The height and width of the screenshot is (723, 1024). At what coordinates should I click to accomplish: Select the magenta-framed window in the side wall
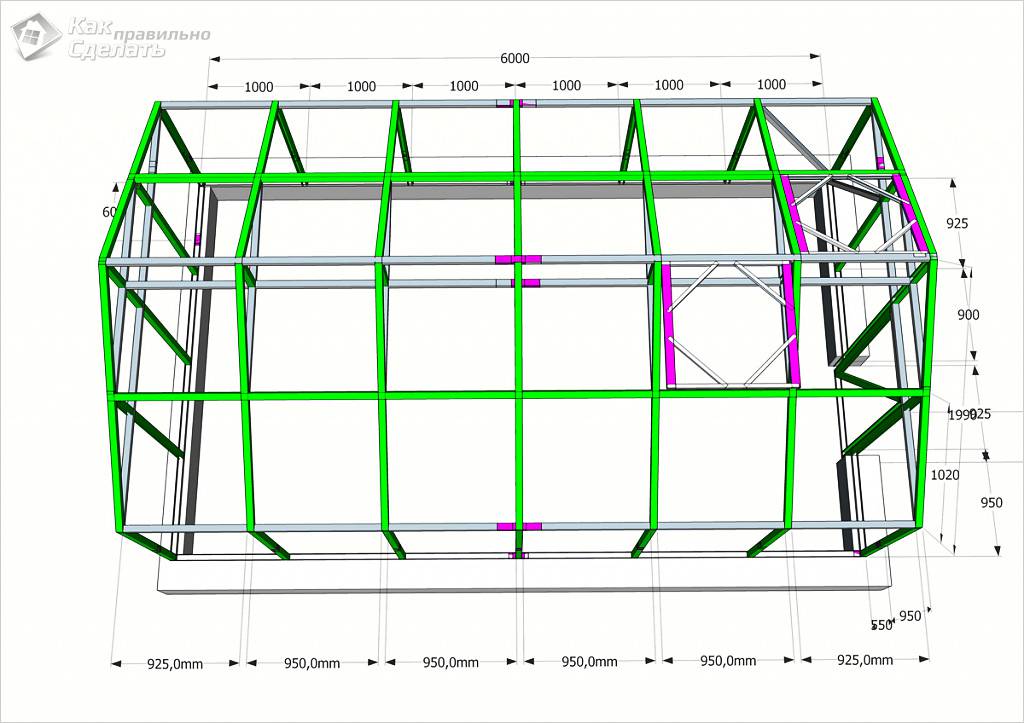pyautogui.click(x=729, y=324)
